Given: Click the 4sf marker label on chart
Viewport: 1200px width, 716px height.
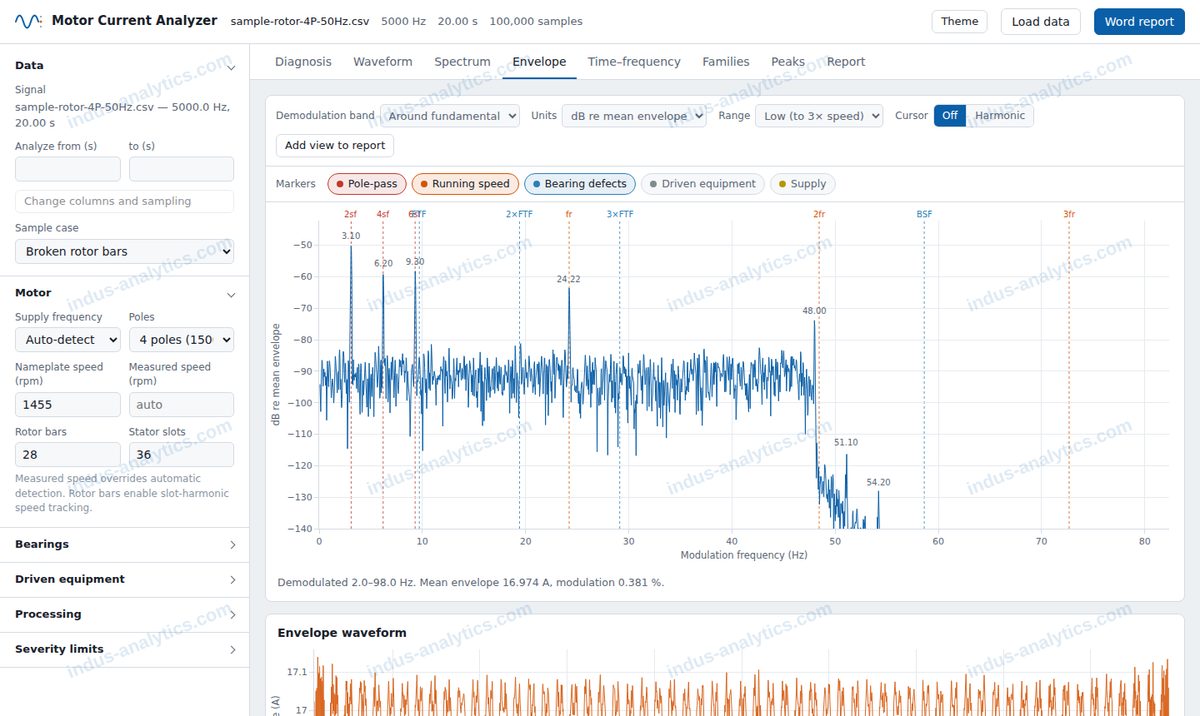Looking at the screenshot, I should pyautogui.click(x=383, y=214).
